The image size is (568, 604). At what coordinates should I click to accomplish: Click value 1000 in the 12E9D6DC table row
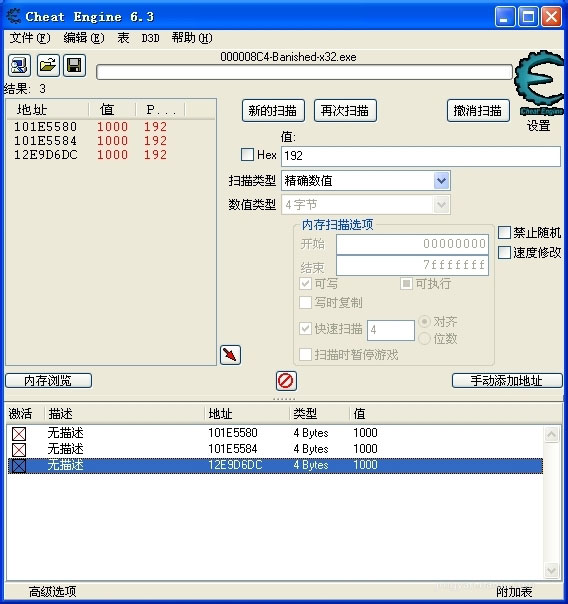tap(365, 465)
